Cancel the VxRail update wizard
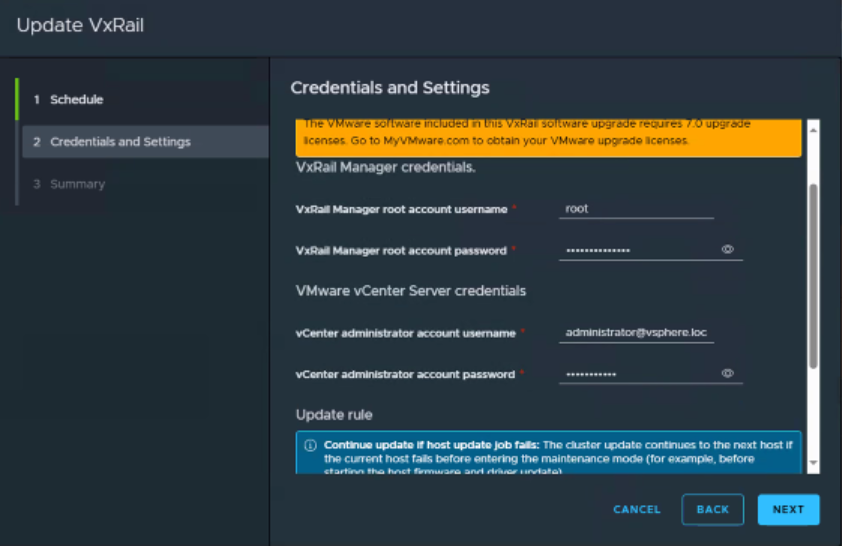The image size is (843, 546). tap(637, 509)
